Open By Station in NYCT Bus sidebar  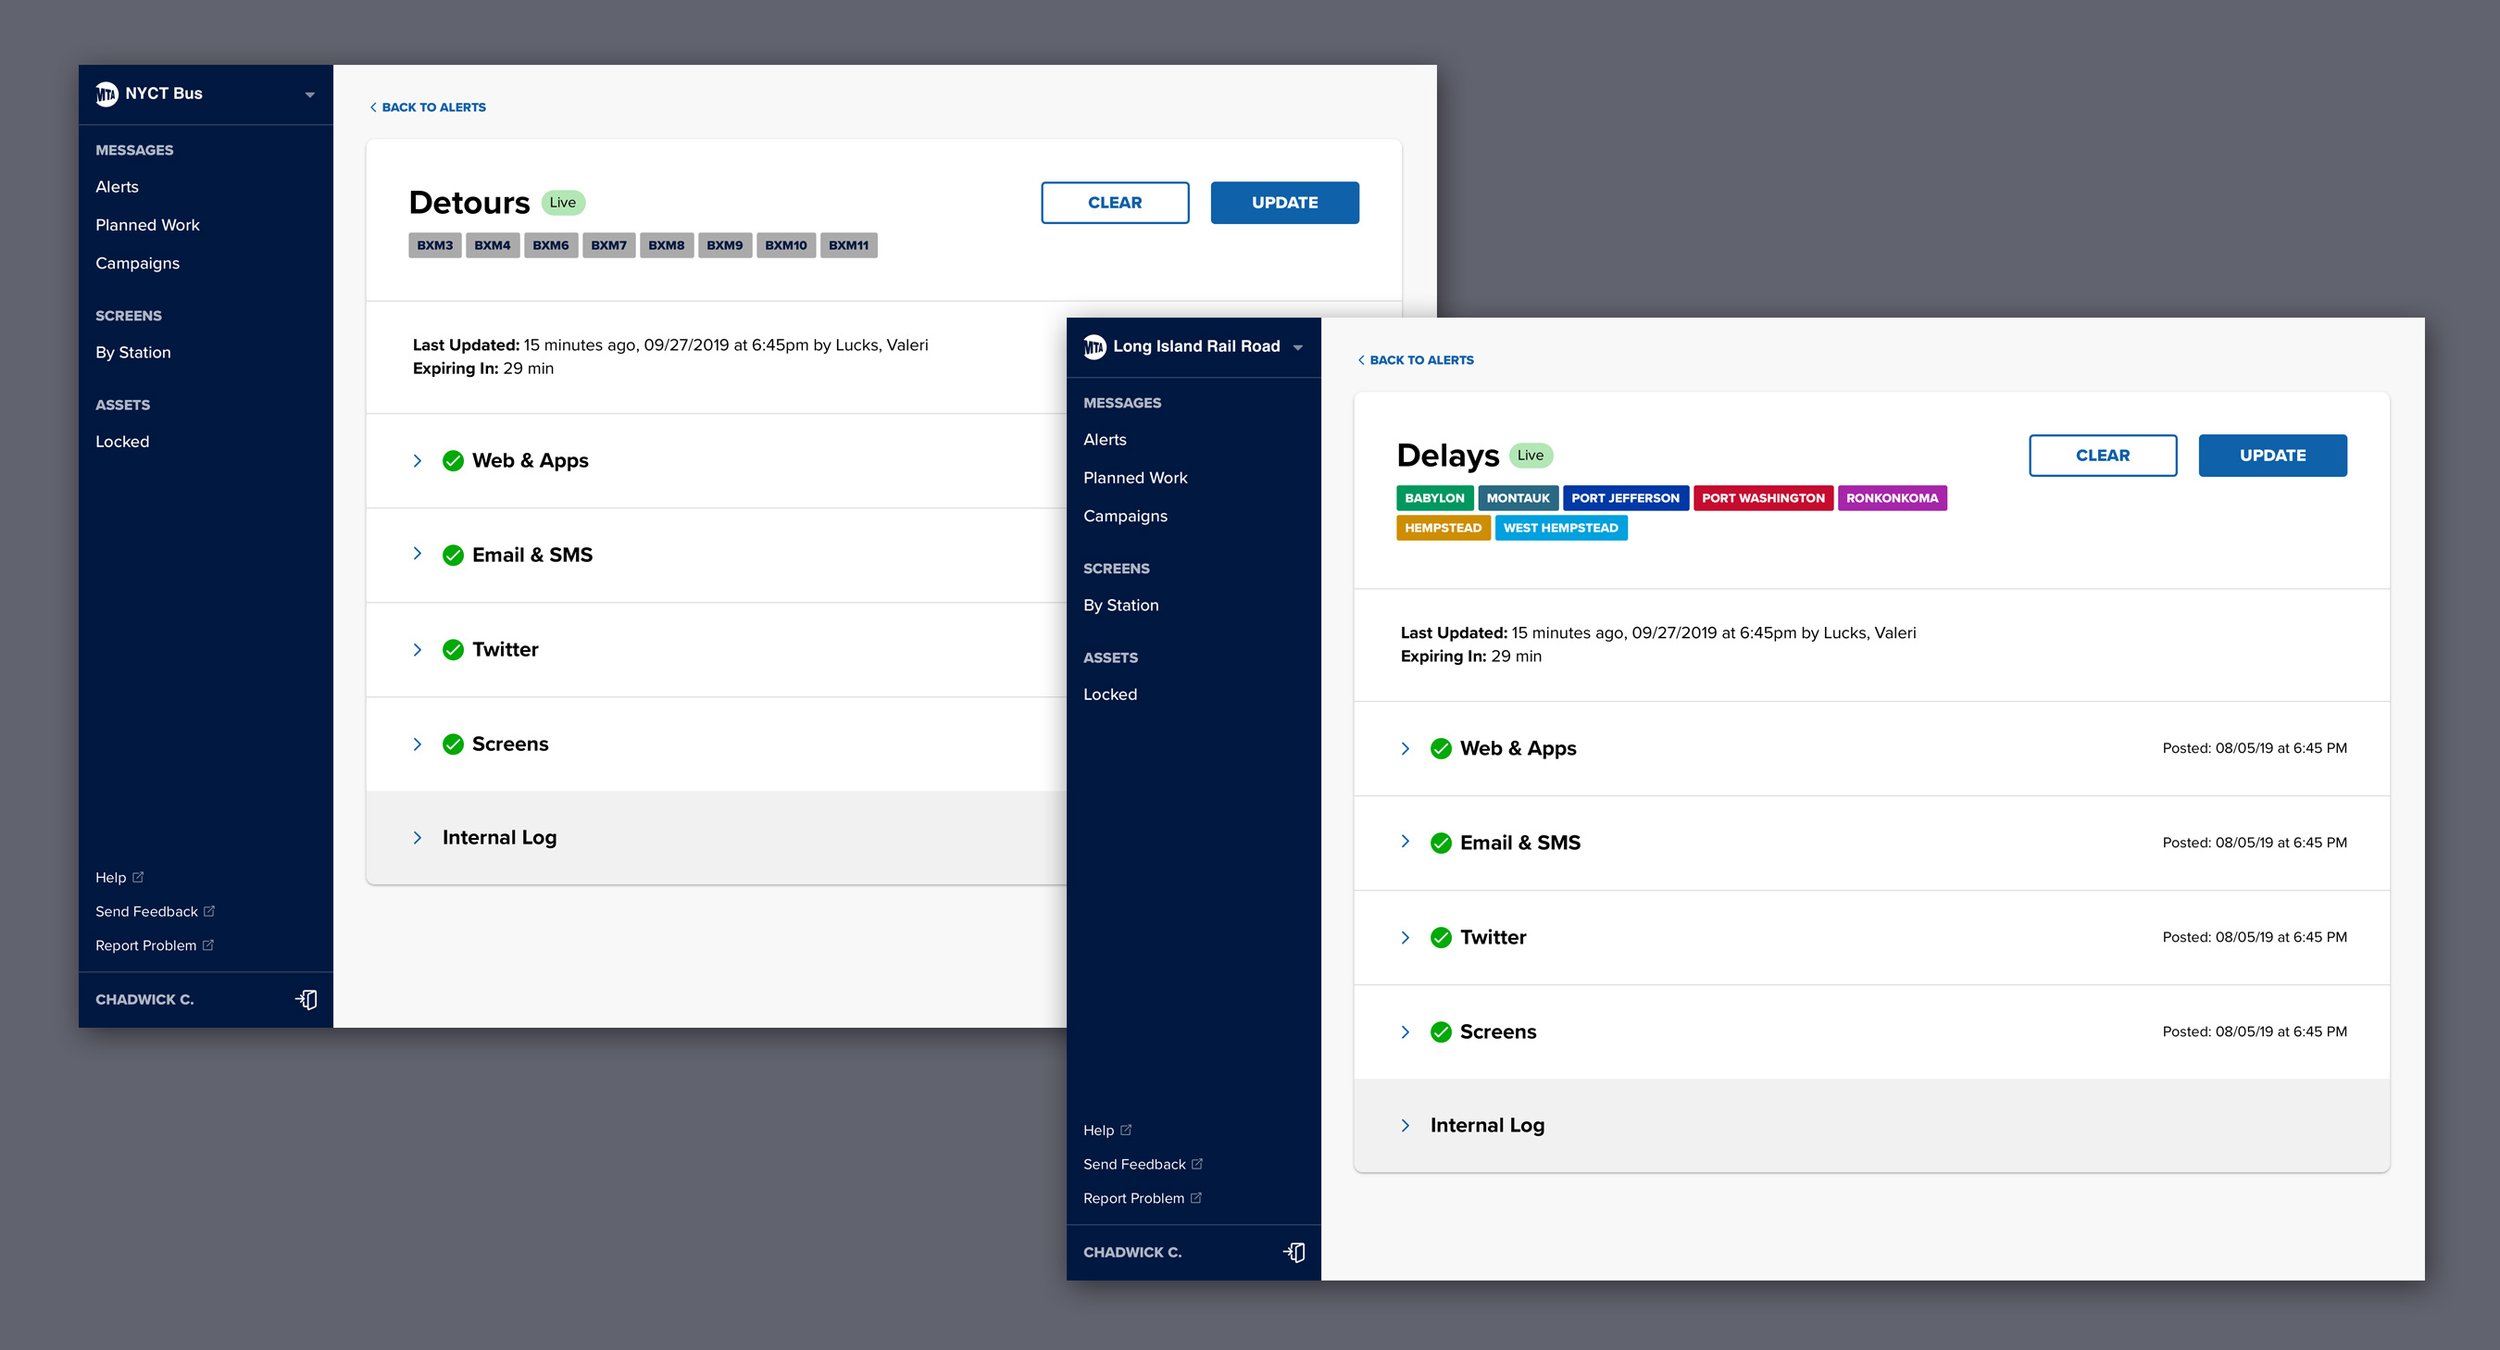(x=133, y=352)
